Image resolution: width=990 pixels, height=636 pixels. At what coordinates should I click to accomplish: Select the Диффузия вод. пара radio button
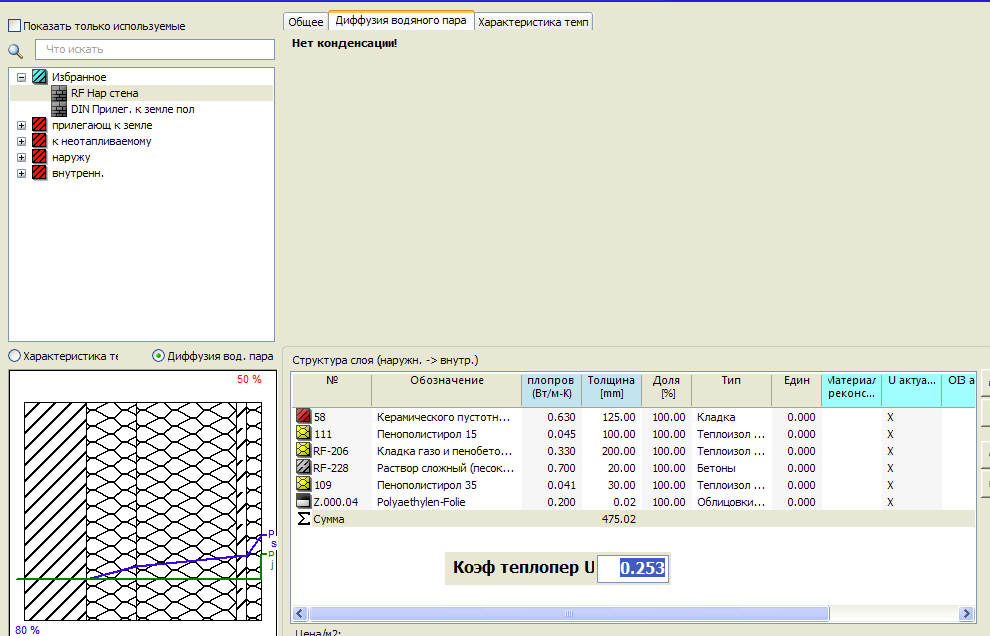click(x=158, y=356)
